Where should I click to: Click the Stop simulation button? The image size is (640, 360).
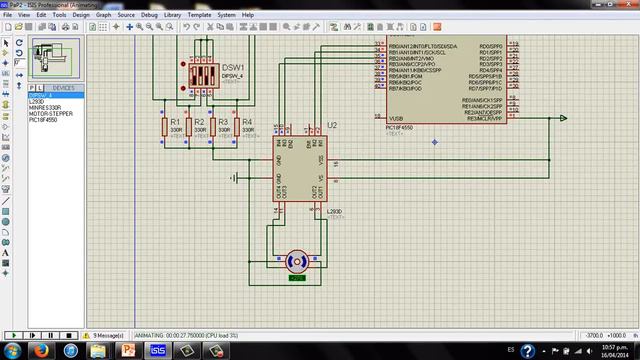coord(69,335)
